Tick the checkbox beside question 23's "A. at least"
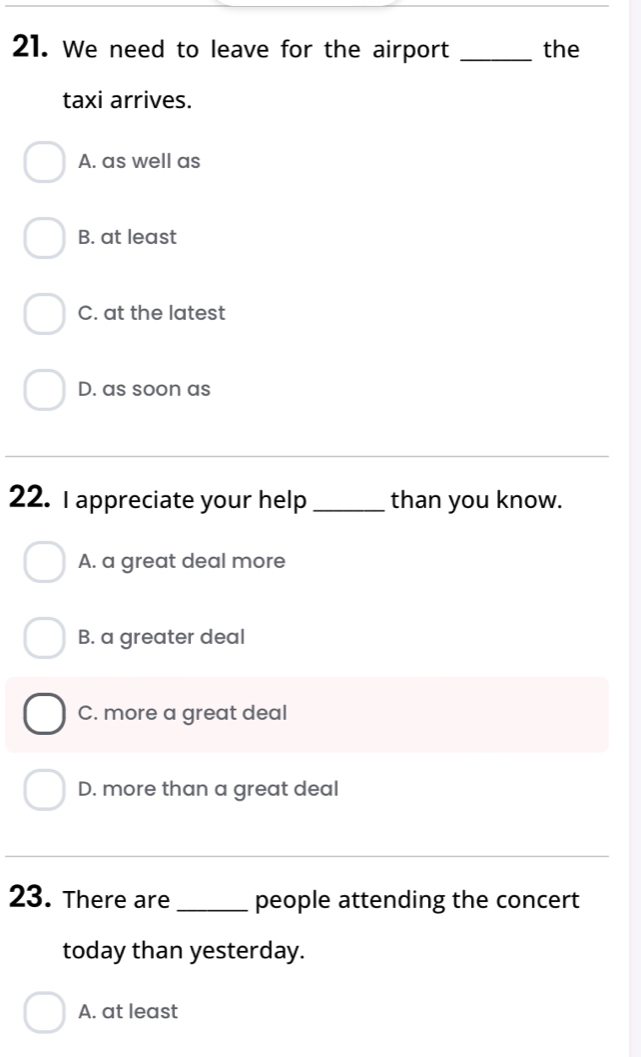 (x=44, y=1013)
